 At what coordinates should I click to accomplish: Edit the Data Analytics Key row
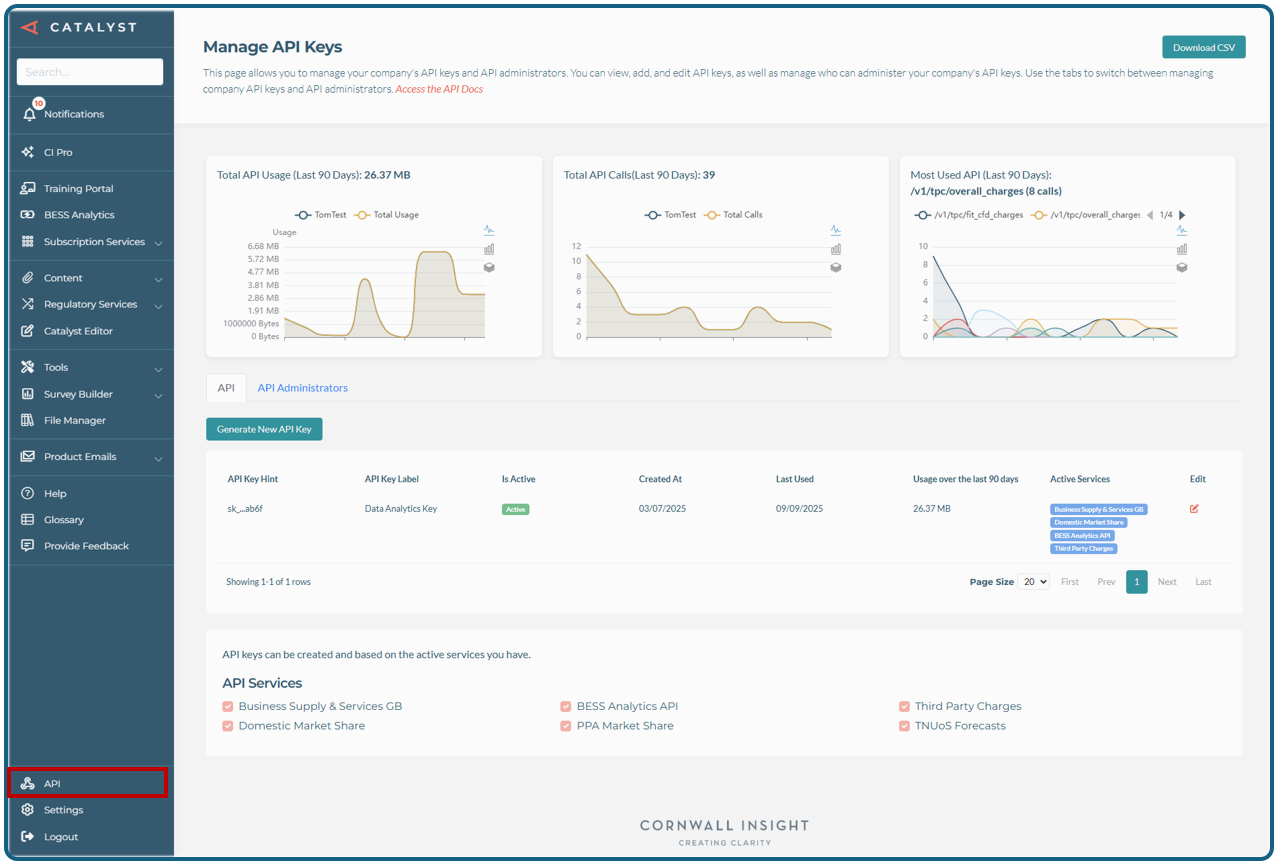pos(1194,508)
